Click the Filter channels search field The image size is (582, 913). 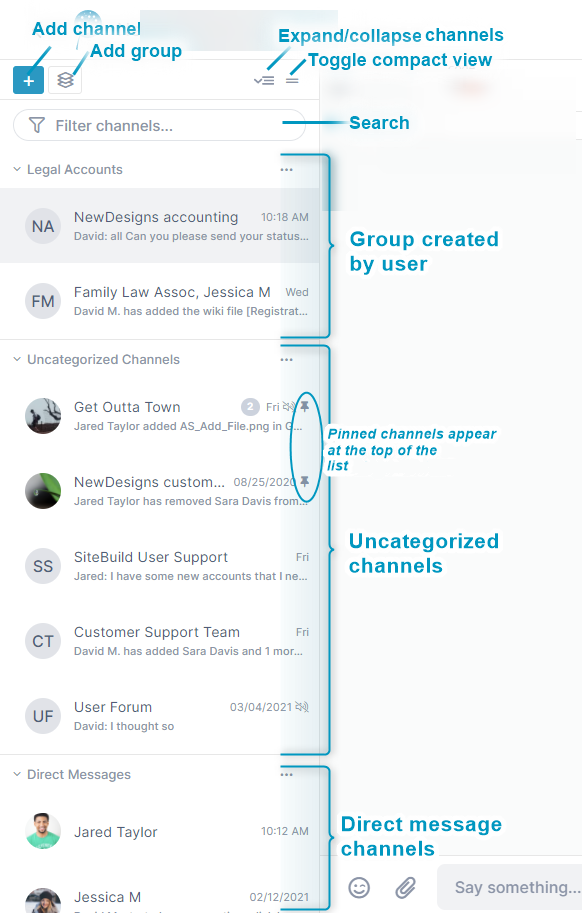click(x=159, y=125)
